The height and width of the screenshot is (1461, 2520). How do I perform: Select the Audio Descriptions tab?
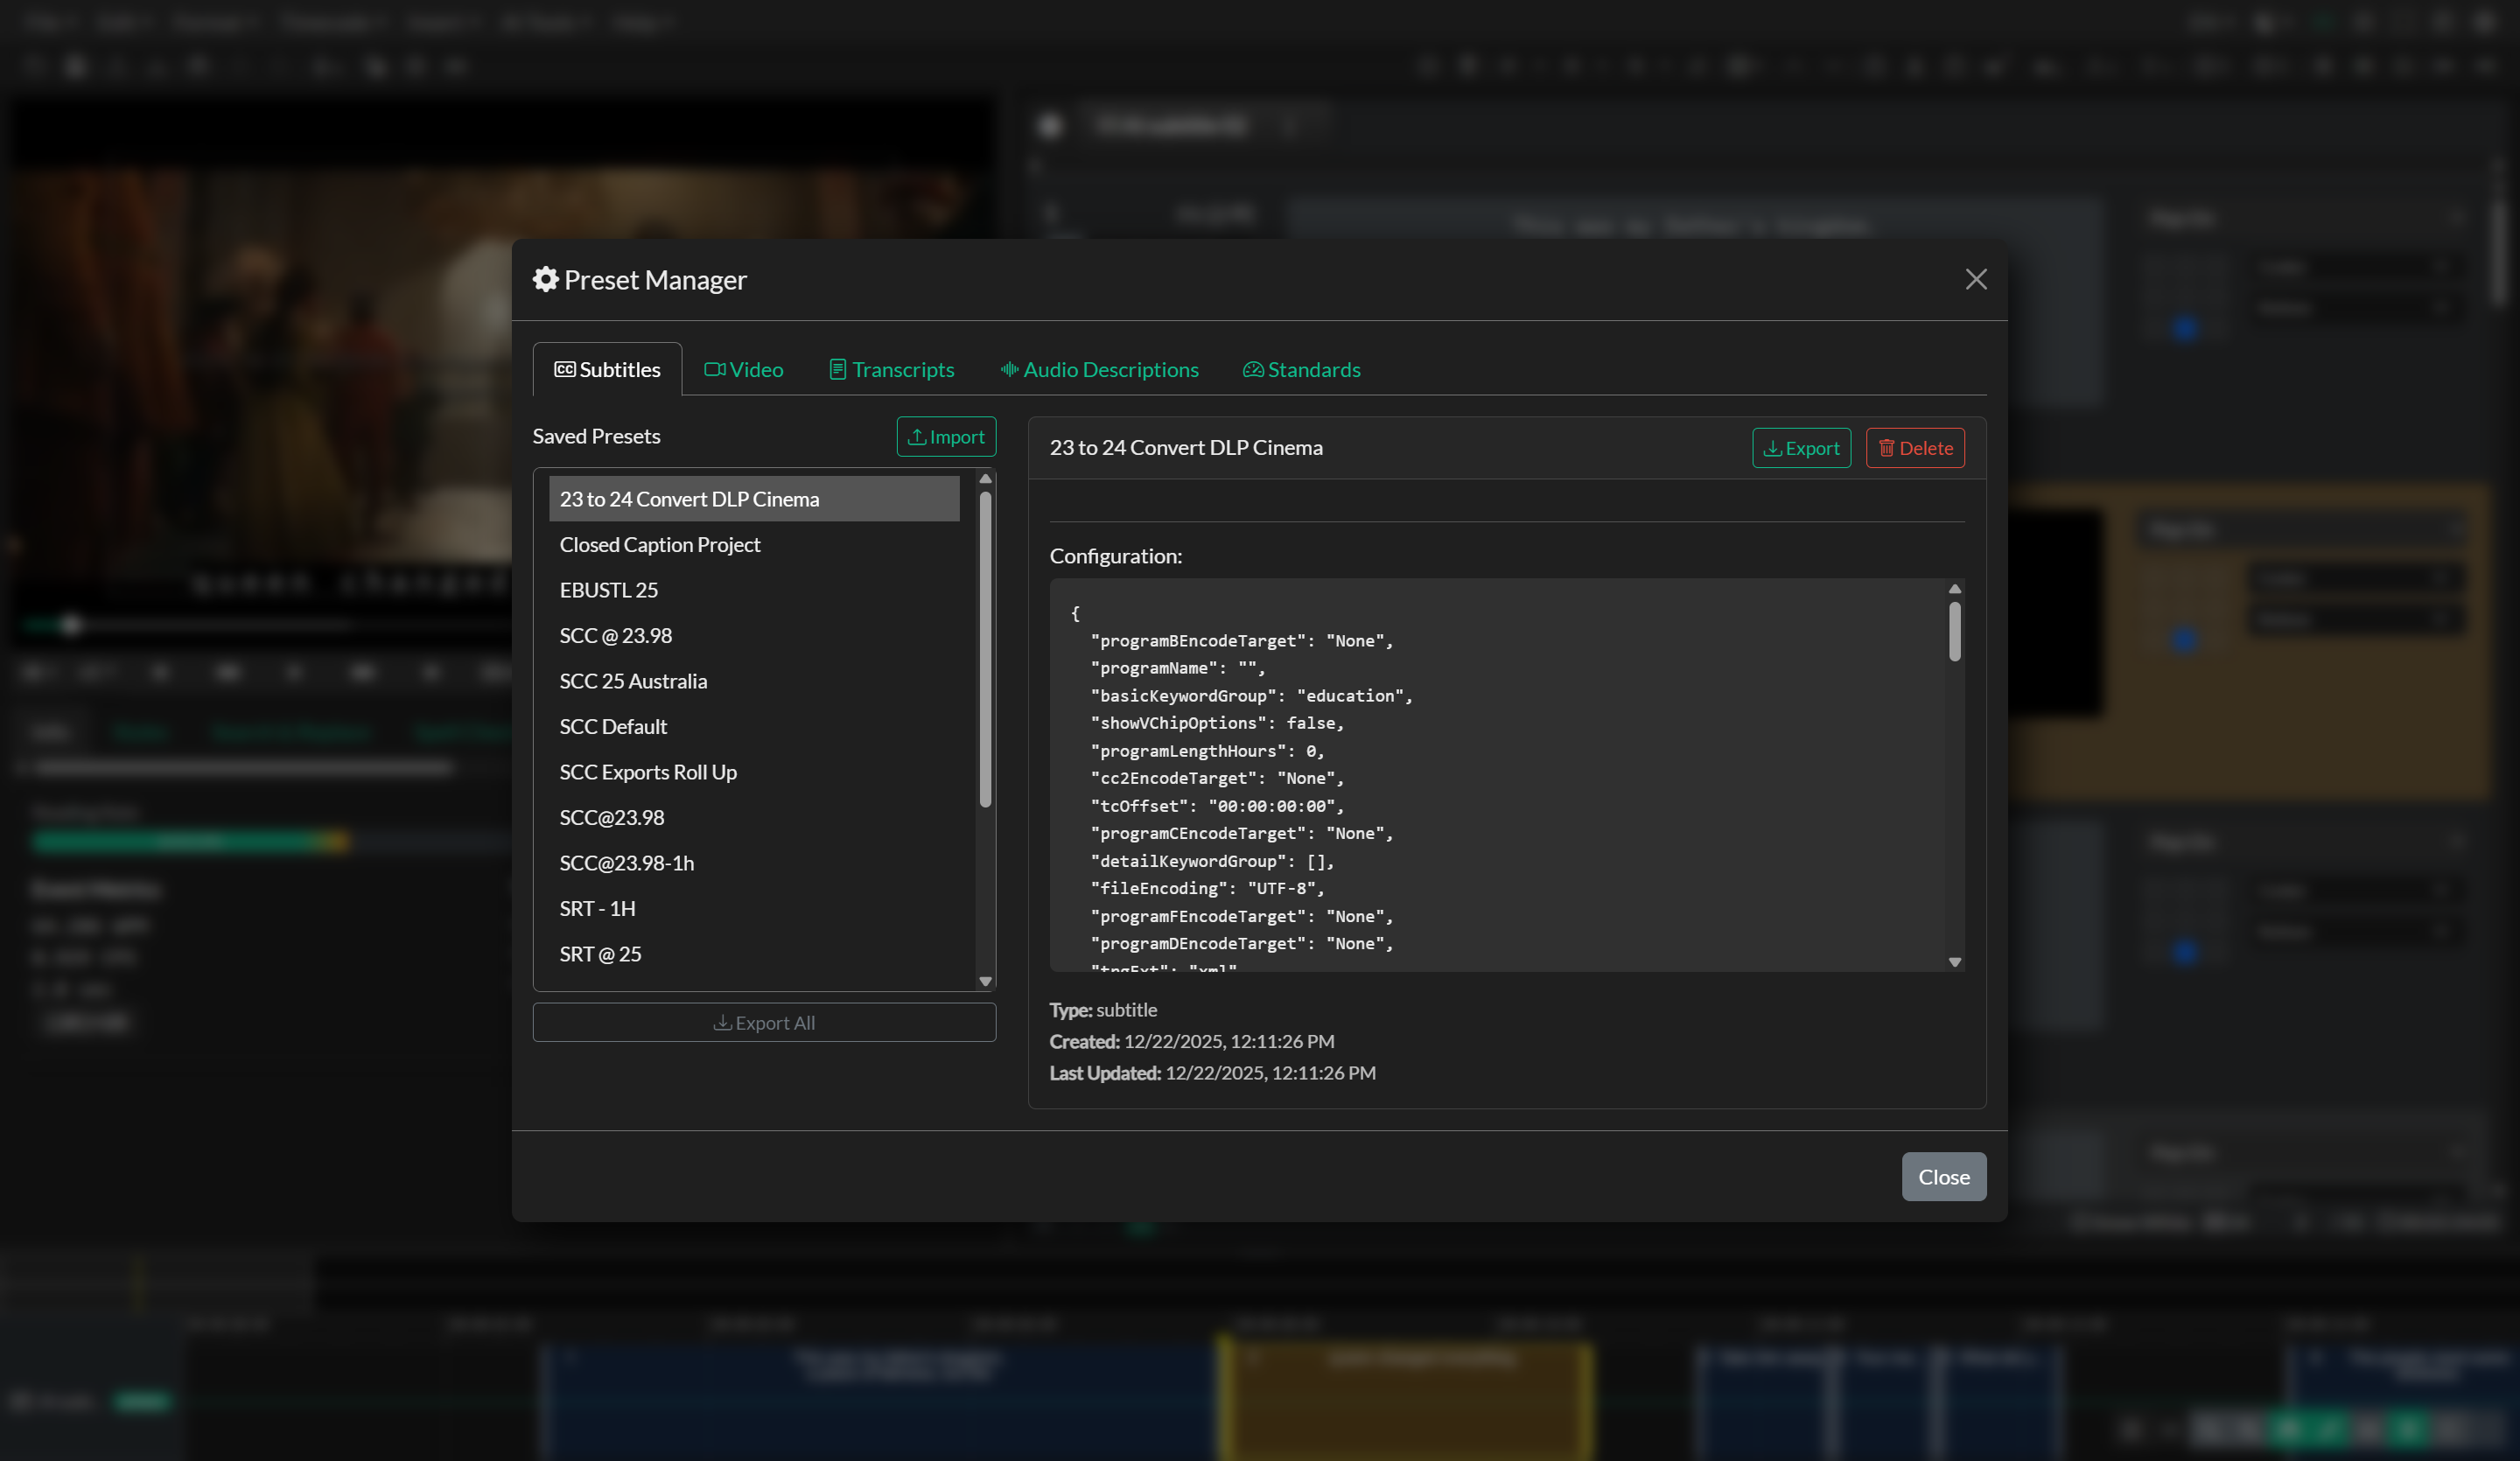pos(1099,369)
